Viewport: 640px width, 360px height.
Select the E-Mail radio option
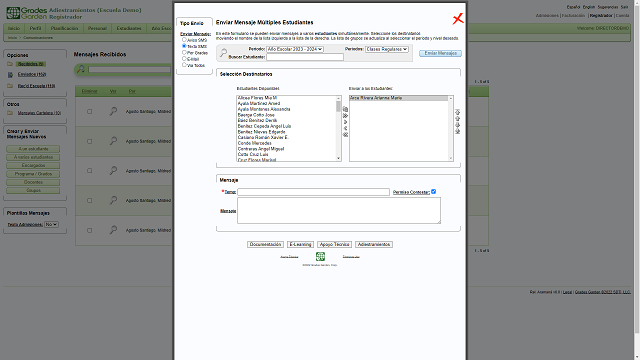click(x=184, y=58)
